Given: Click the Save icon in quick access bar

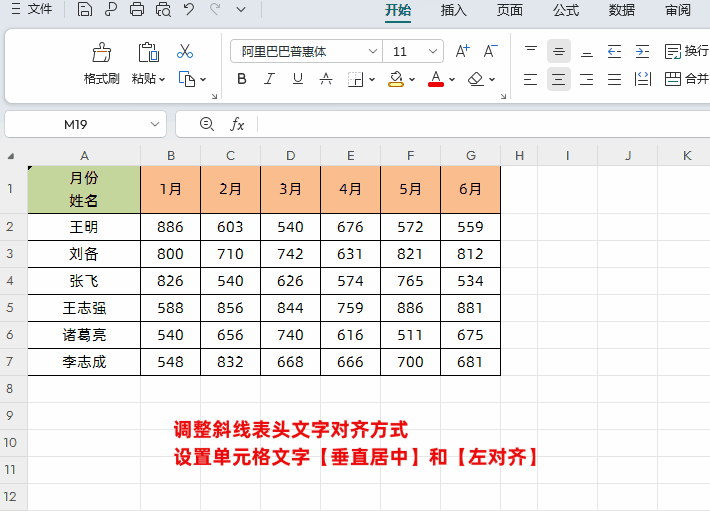Looking at the screenshot, I should pyautogui.click(x=85, y=10).
